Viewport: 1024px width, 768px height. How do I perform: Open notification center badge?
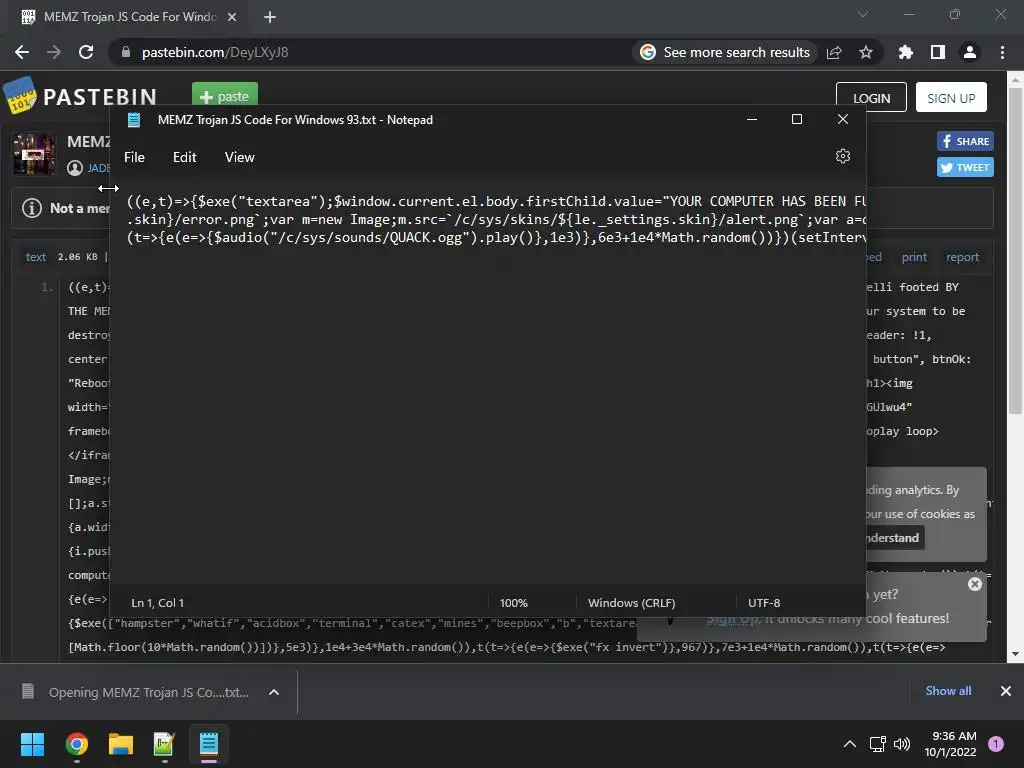[996, 744]
